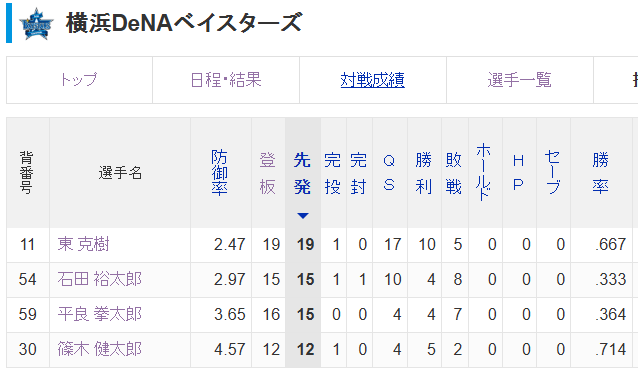638x368 pixels.
Task: Sort by 先発 column header
Action: click(x=302, y=173)
